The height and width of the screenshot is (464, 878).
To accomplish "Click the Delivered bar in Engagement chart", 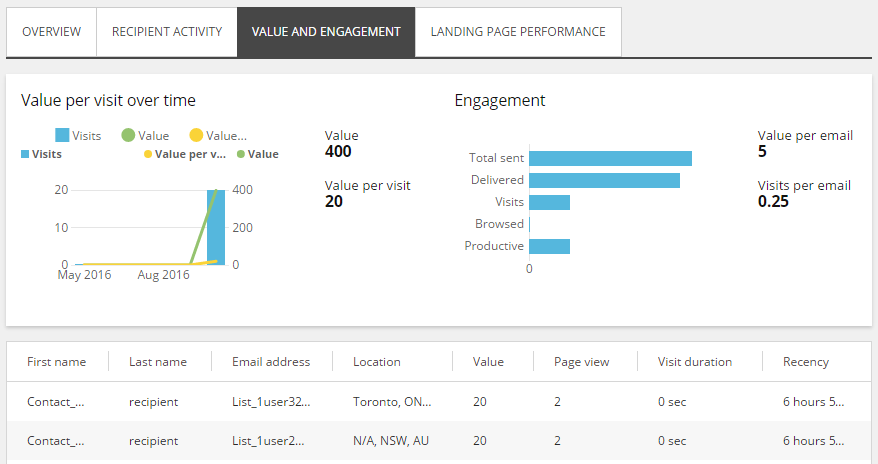I will [x=604, y=180].
